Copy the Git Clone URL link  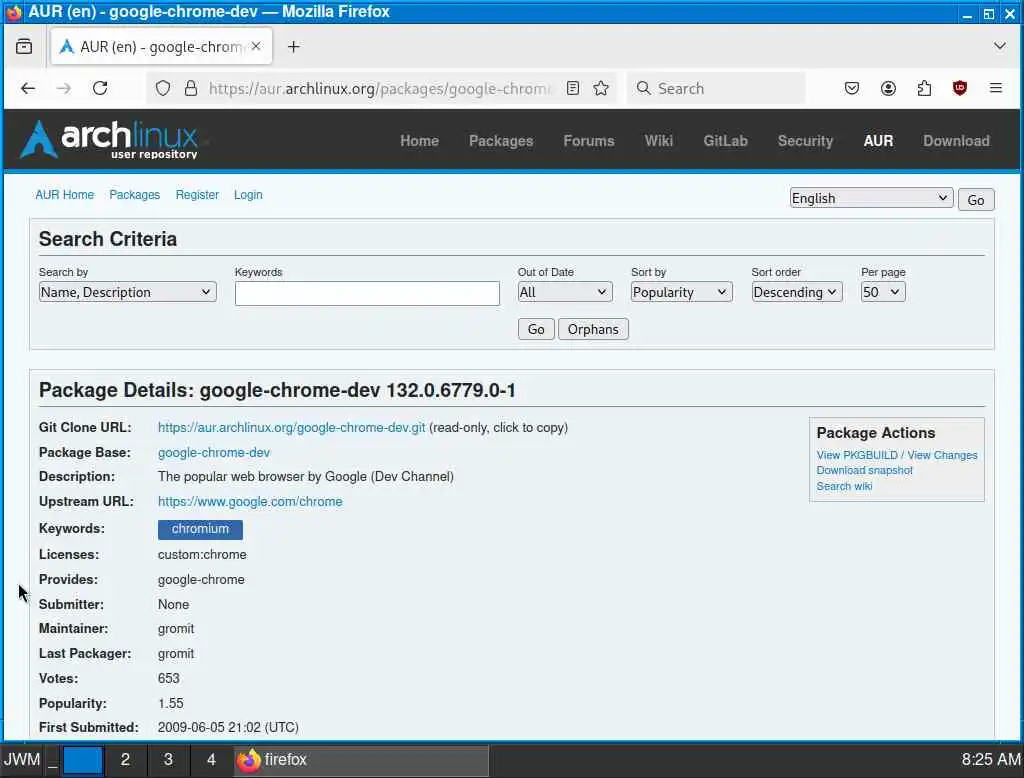coord(291,427)
